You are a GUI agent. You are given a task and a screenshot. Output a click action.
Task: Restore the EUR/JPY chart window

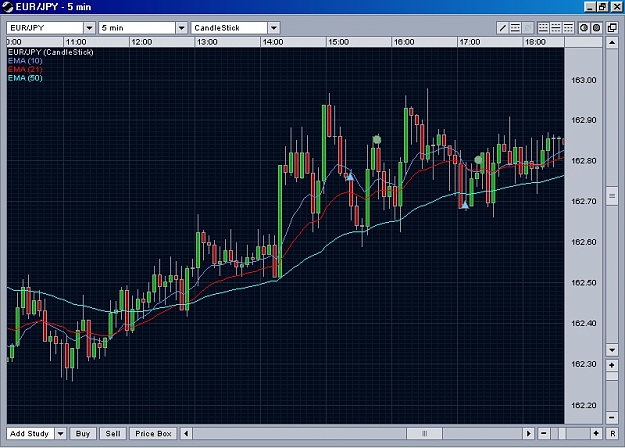point(603,7)
